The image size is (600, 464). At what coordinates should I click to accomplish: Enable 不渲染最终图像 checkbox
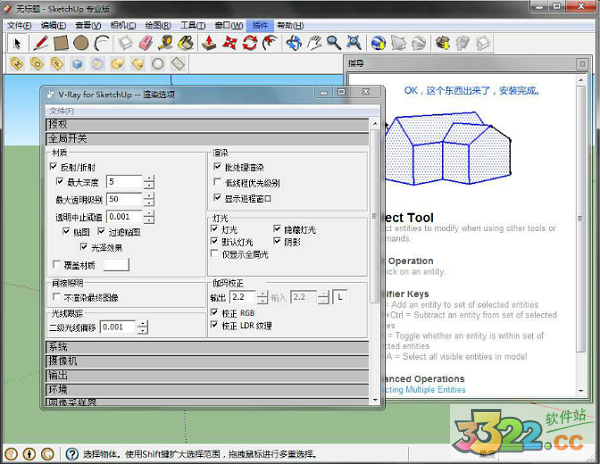(56, 297)
